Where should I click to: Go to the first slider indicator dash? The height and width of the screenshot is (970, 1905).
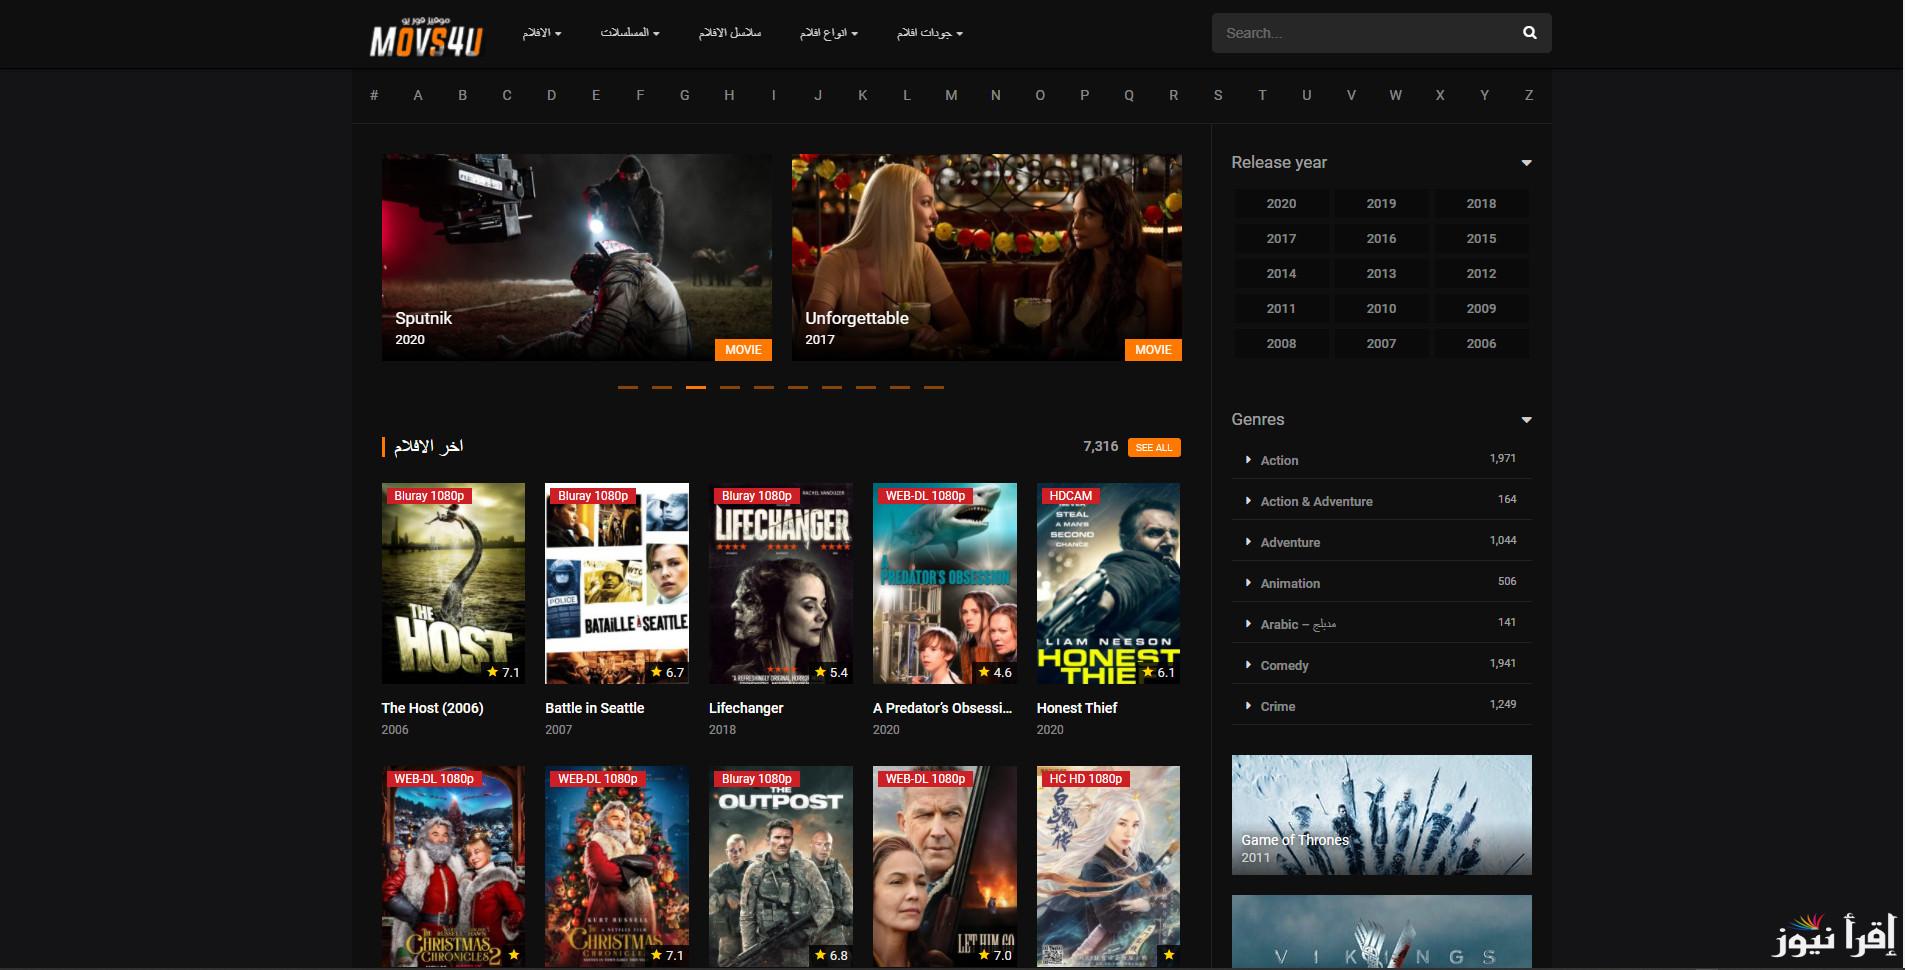(x=628, y=387)
